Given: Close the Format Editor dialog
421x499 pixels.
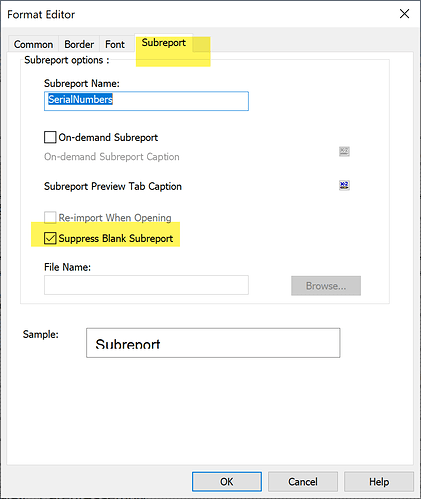Looking at the screenshot, I should point(404,14).
